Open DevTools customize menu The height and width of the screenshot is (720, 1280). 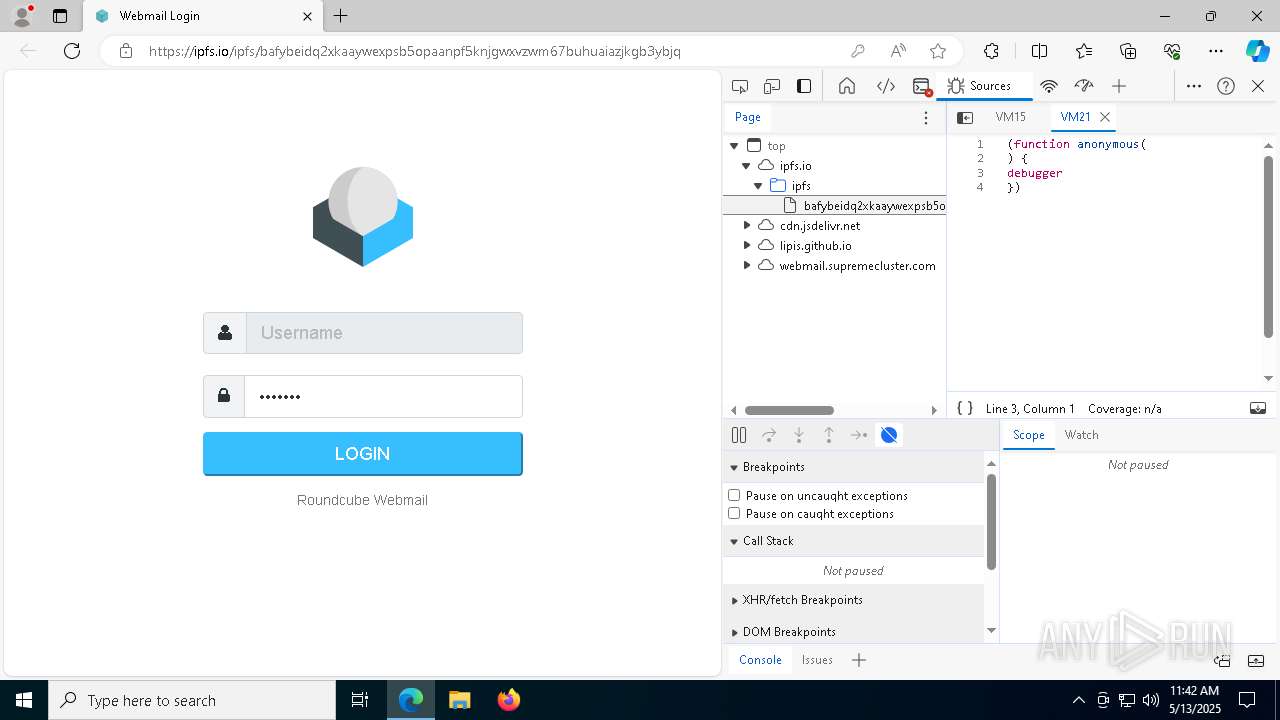pyautogui.click(x=1194, y=86)
